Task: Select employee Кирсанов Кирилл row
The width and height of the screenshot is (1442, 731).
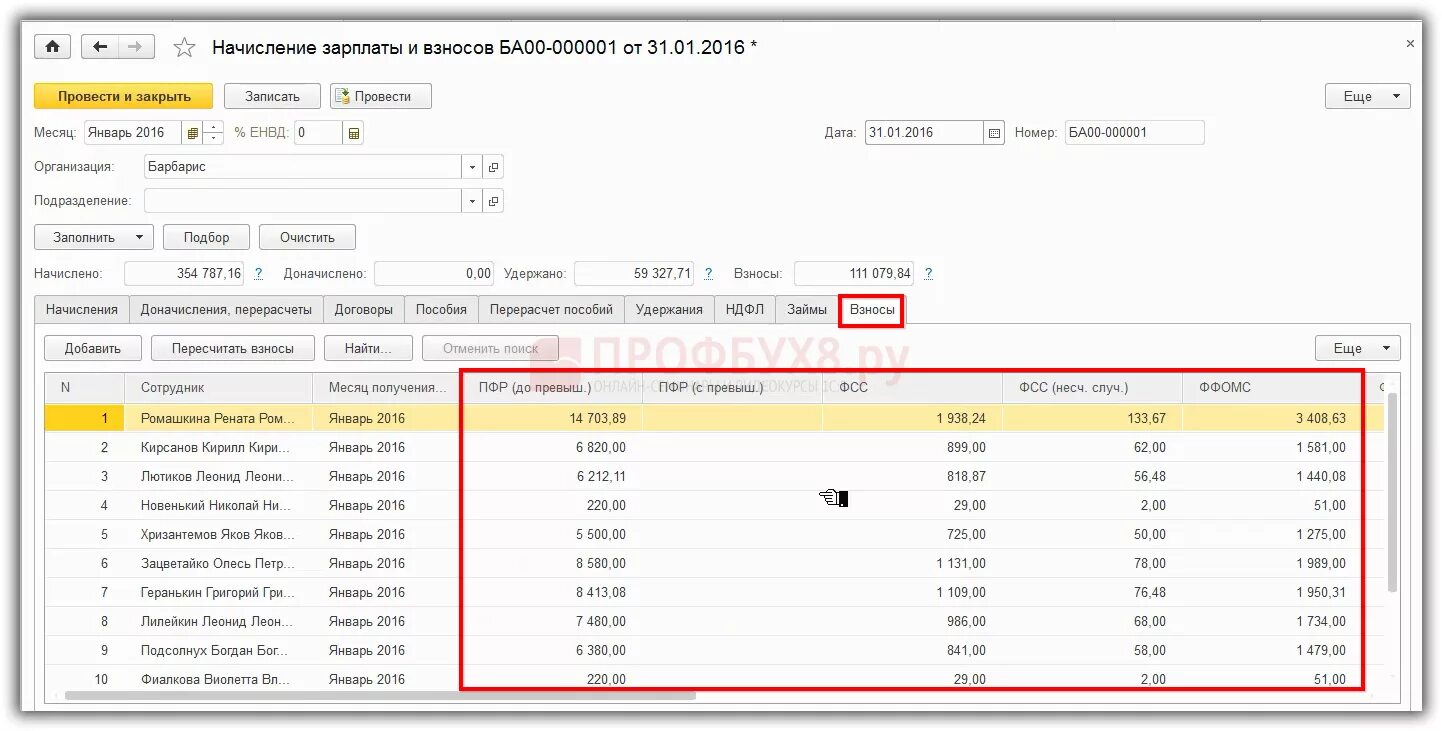Action: coord(714,447)
